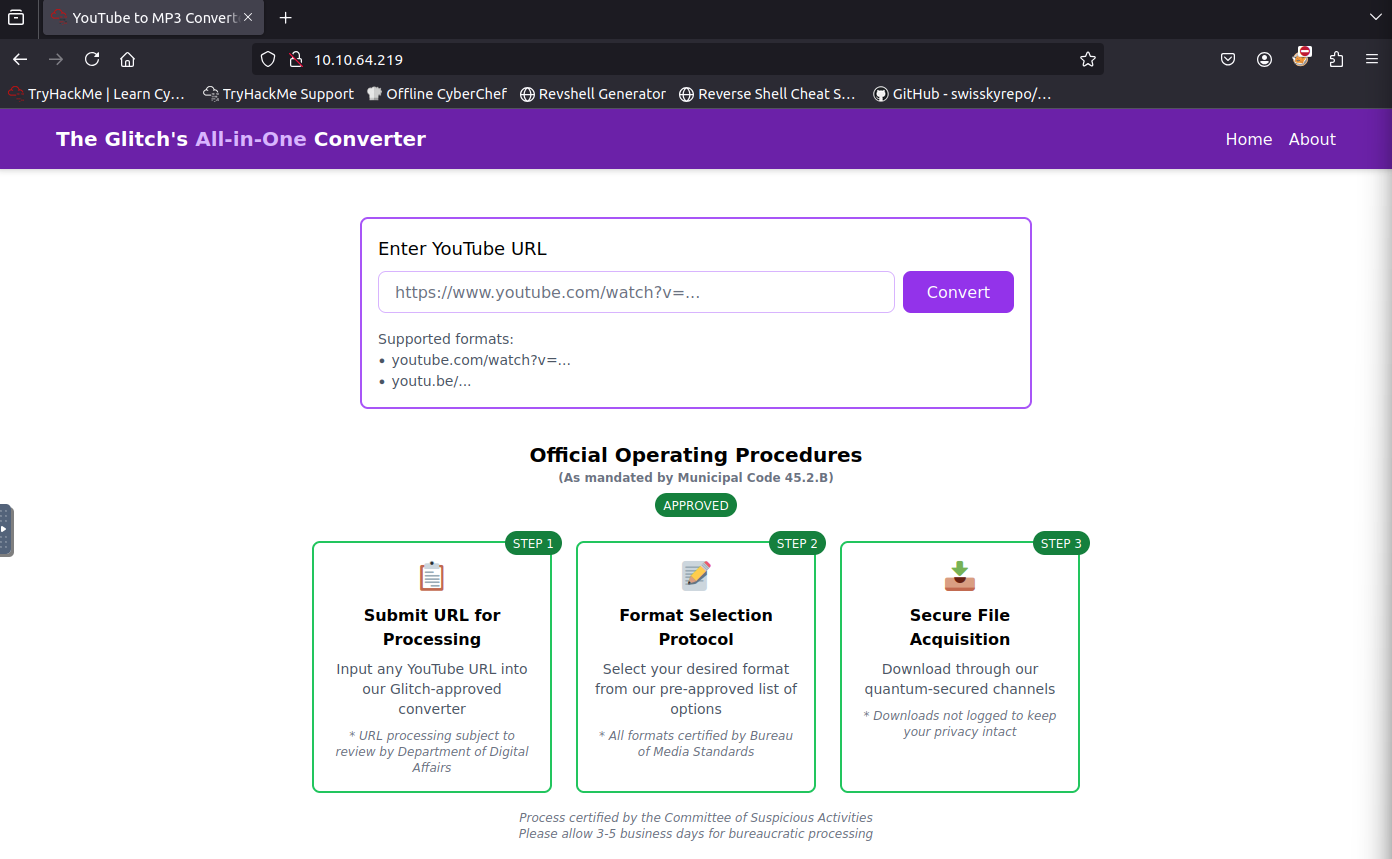Click the About navigation link
Viewport: 1392px width, 859px height.
pos(1312,139)
